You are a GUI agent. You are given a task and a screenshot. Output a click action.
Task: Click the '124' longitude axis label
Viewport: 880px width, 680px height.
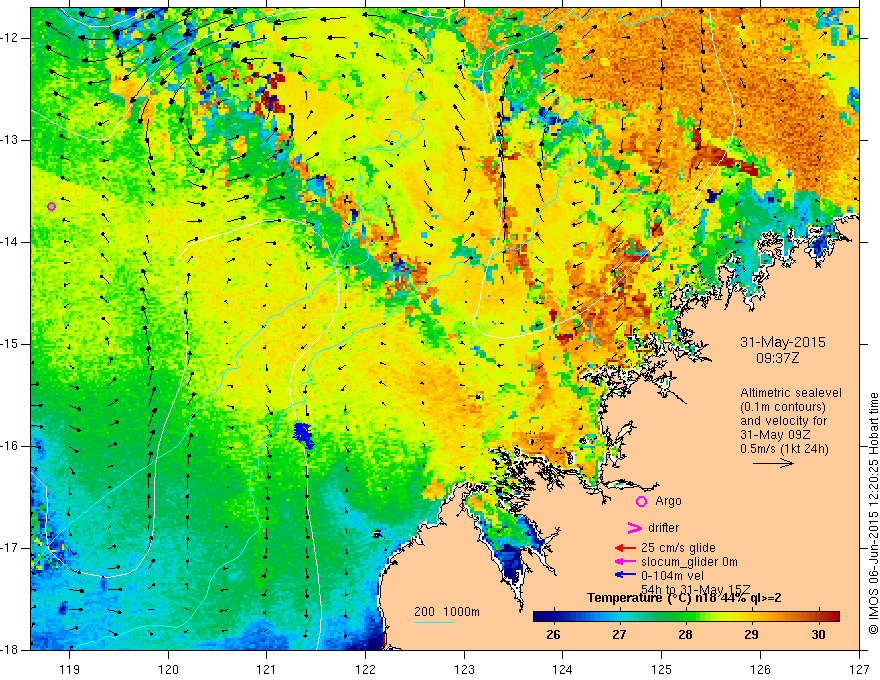563,669
